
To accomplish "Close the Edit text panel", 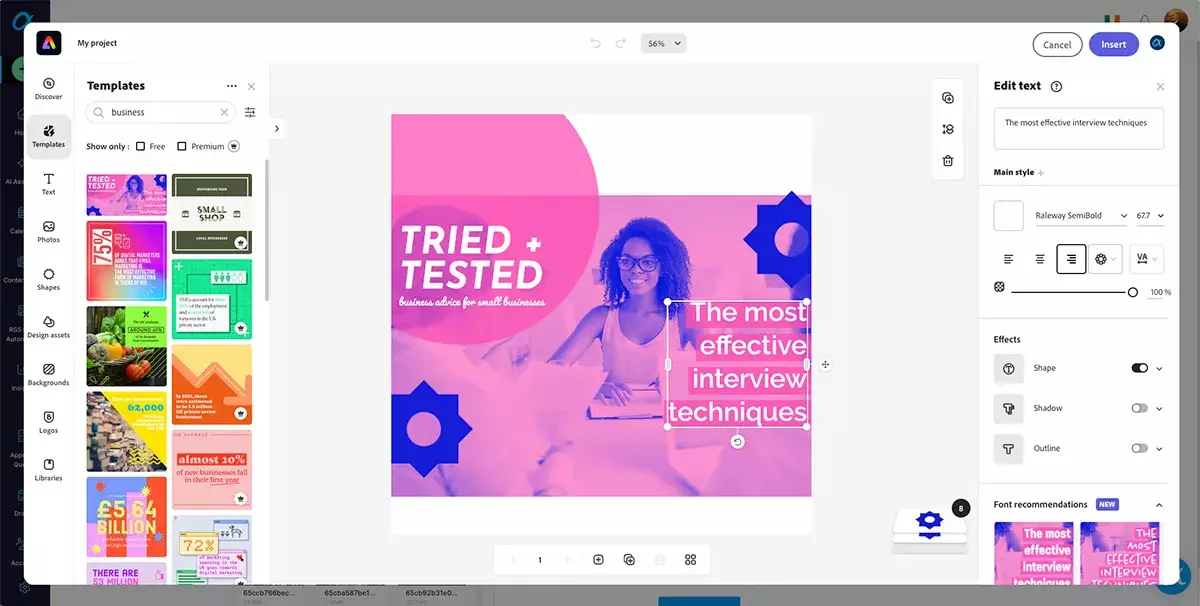I will tap(1160, 87).
